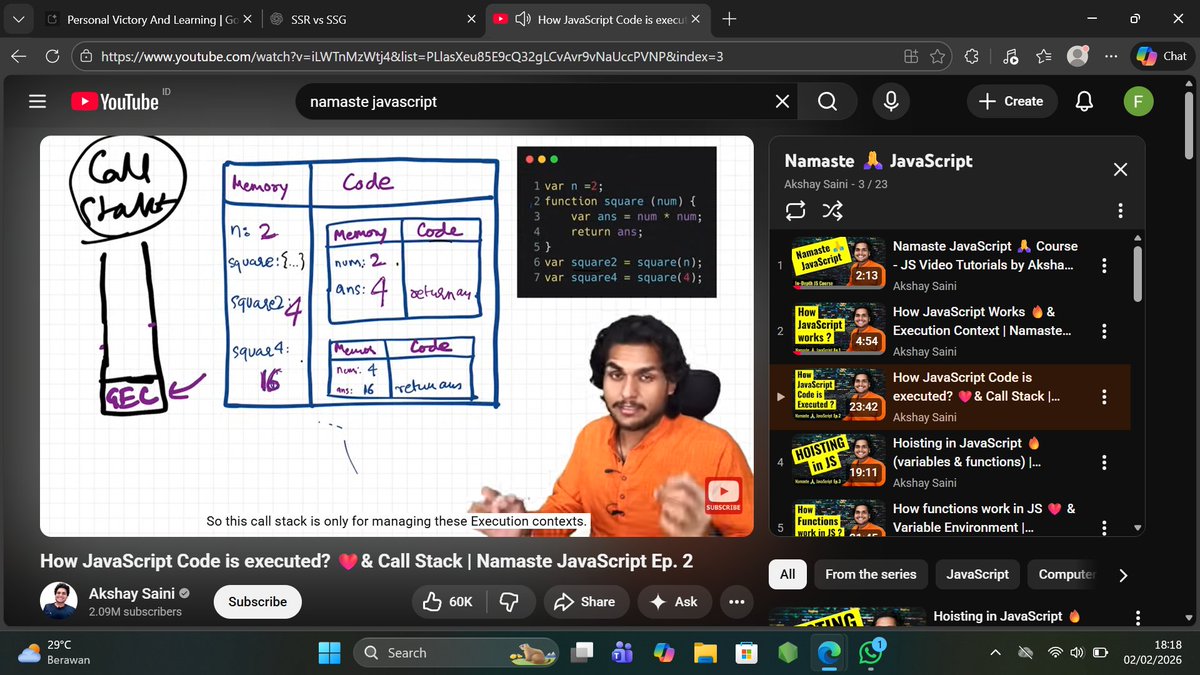The width and height of the screenshot is (1200, 675).
Task: Toggle playlist shuffle
Action: [x=833, y=211]
